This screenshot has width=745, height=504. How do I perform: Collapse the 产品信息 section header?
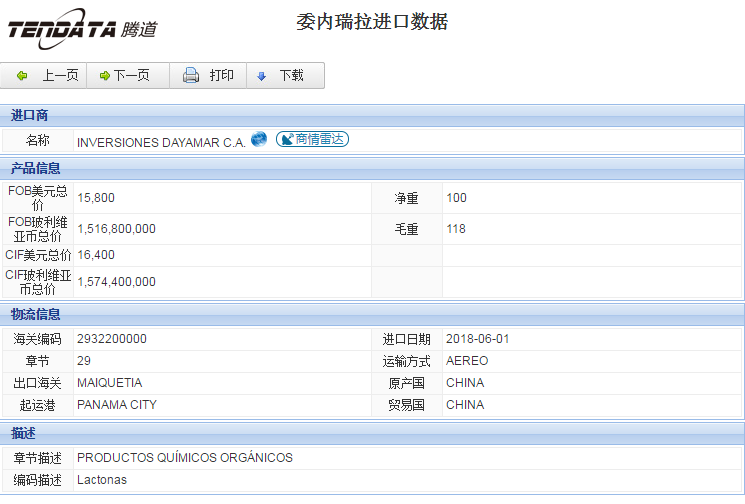[36, 168]
